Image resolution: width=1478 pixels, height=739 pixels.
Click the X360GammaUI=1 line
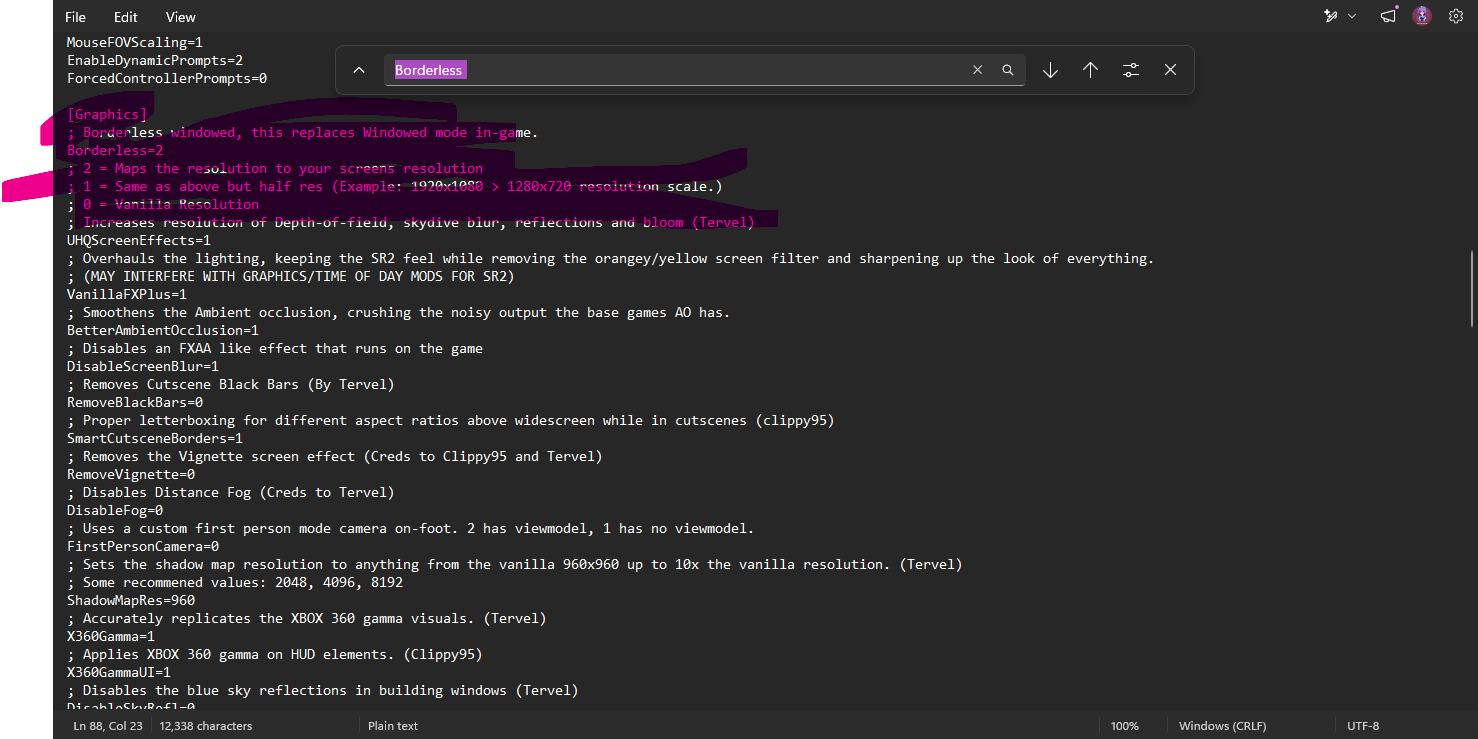[x=119, y=672]
